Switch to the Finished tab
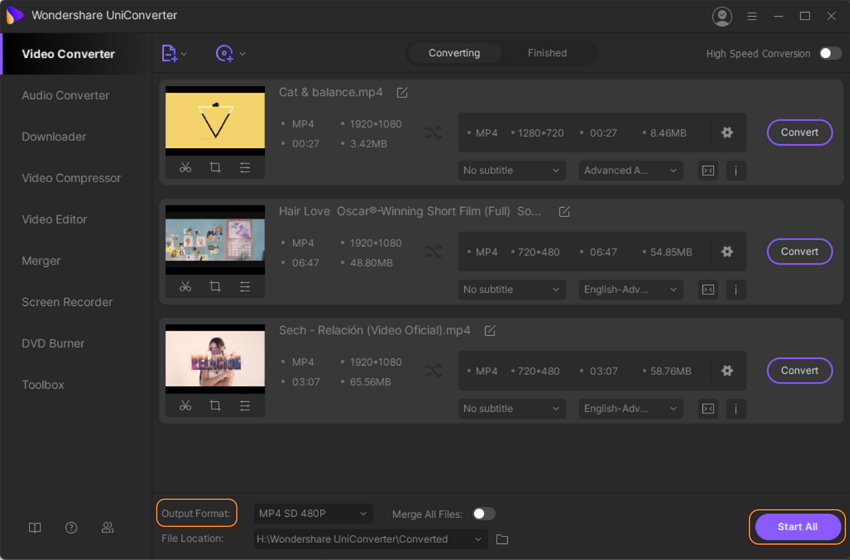Image resolution: width=850 pixels, height=560 pixels. pos(547,53)
